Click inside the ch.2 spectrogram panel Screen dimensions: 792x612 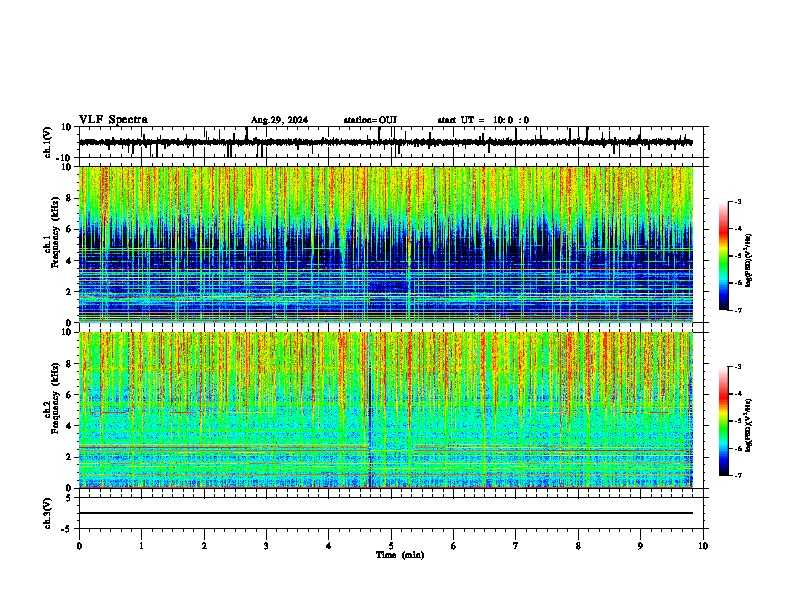point(386,410)
